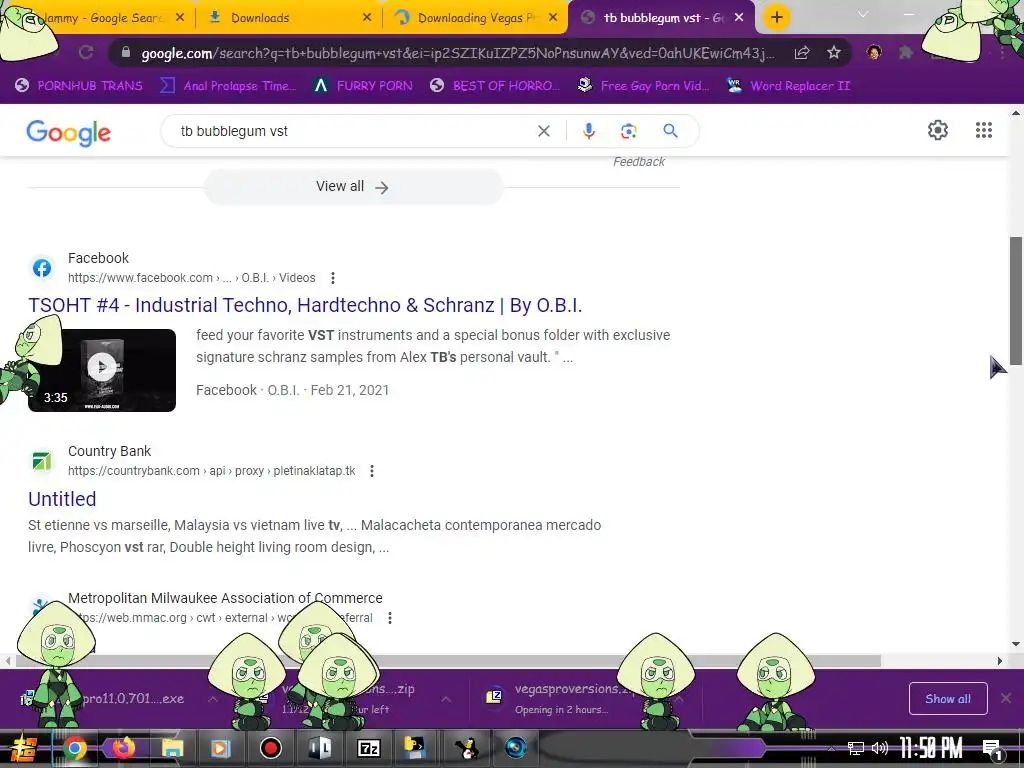This screenshot has height=768, width=1024.
Task: Open the blue camera lens app in taskbar
Action: [515, 748]
